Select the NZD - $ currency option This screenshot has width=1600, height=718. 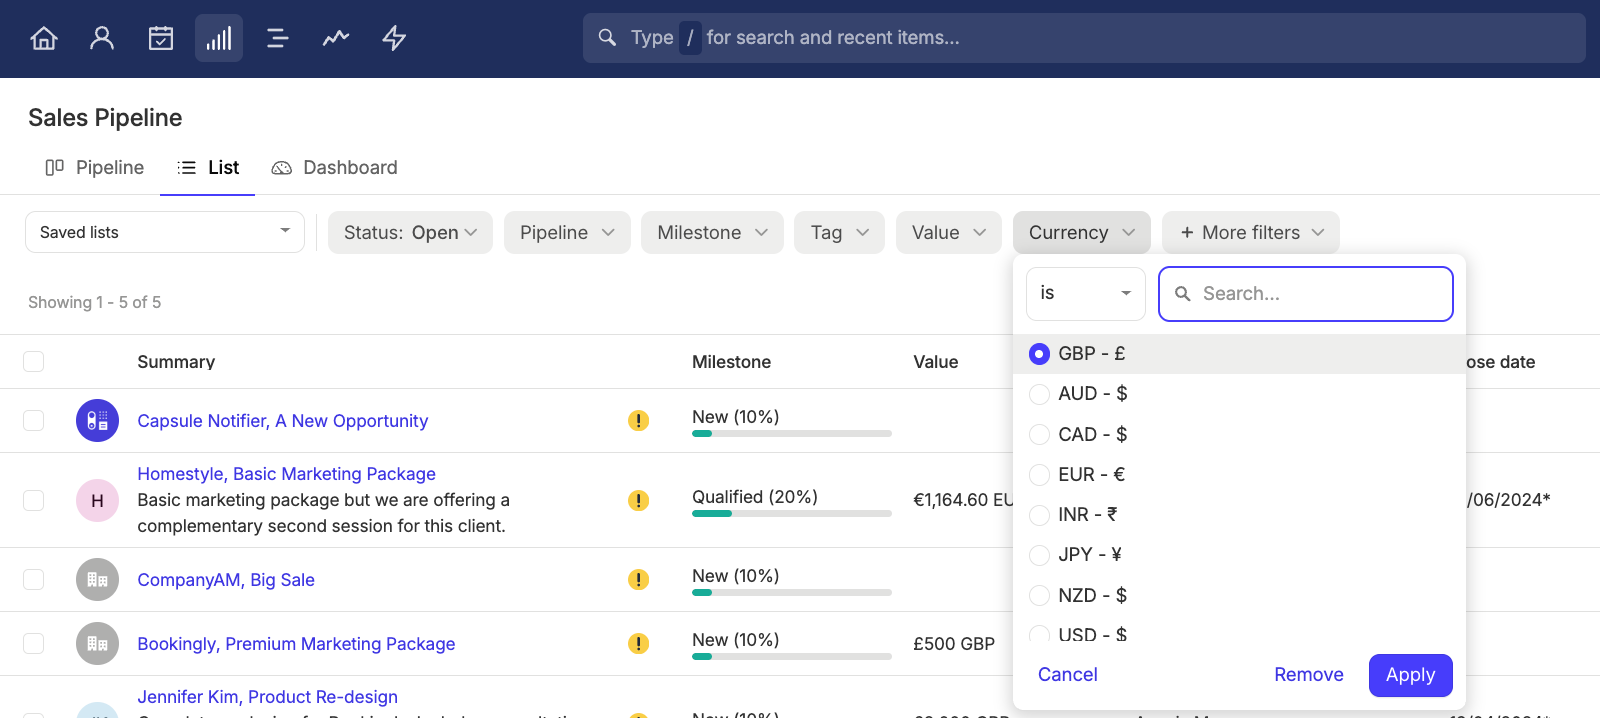pos(1239,595)
